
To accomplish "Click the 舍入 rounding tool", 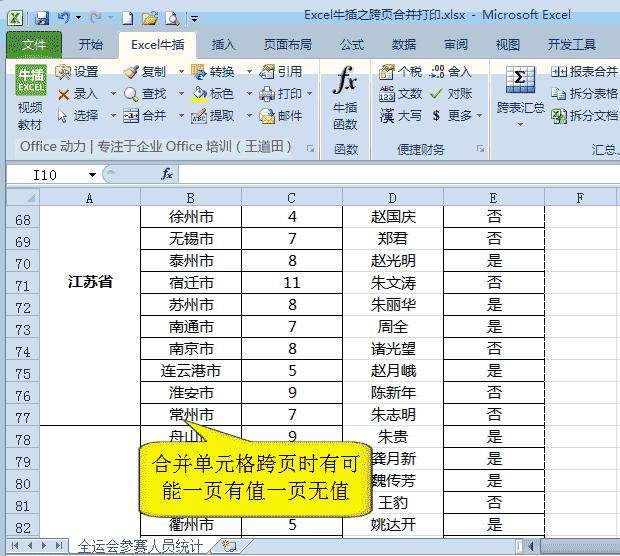I will tap(451, 72).
